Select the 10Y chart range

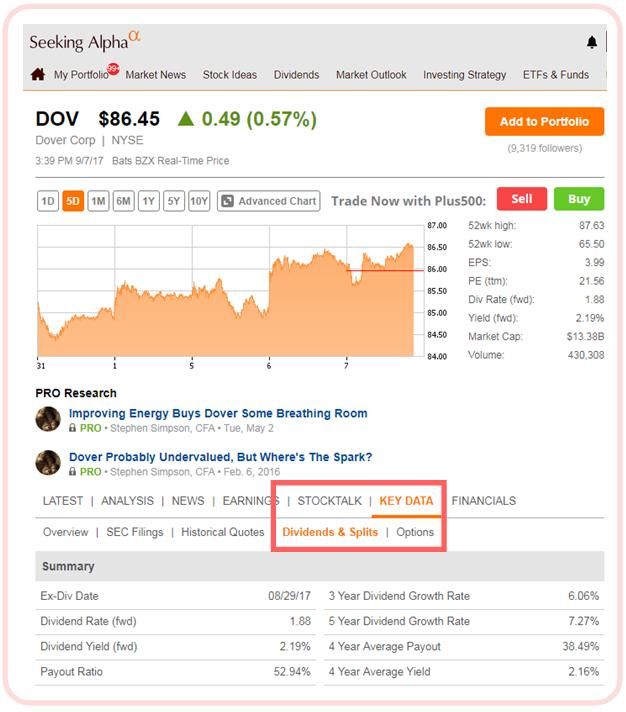click(x=199, y=201)
